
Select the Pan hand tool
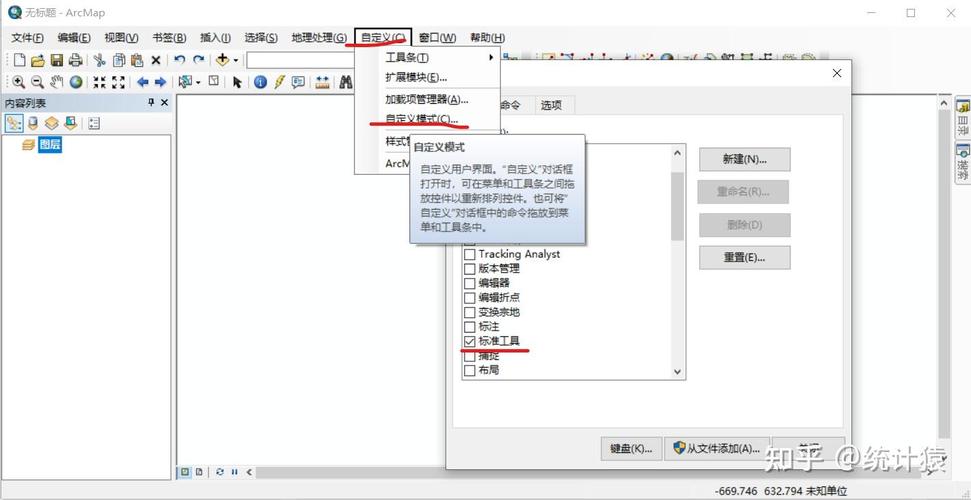pos(56,82)
